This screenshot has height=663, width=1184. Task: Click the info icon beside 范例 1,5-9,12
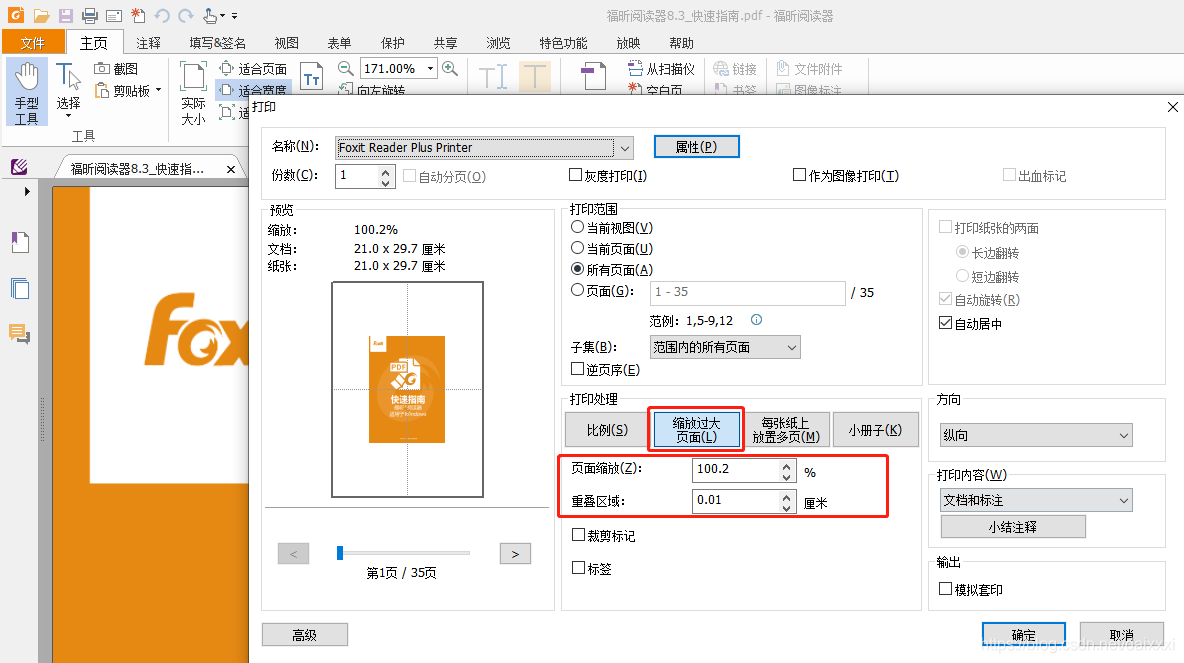756,320
